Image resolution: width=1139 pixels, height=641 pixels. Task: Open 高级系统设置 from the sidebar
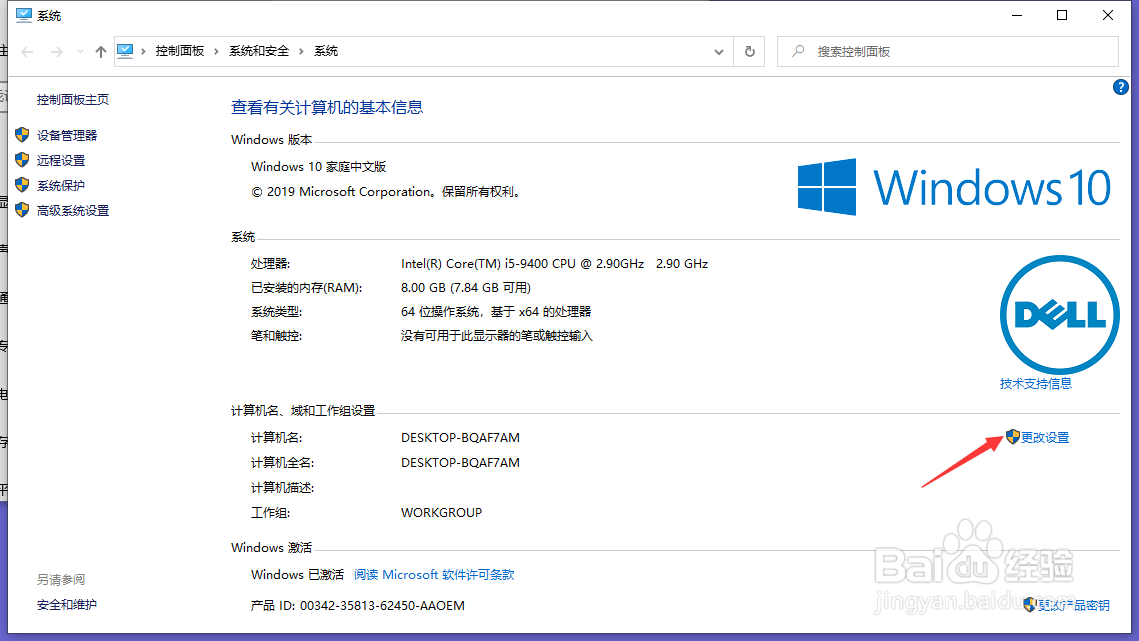click(x=73, y=210)
